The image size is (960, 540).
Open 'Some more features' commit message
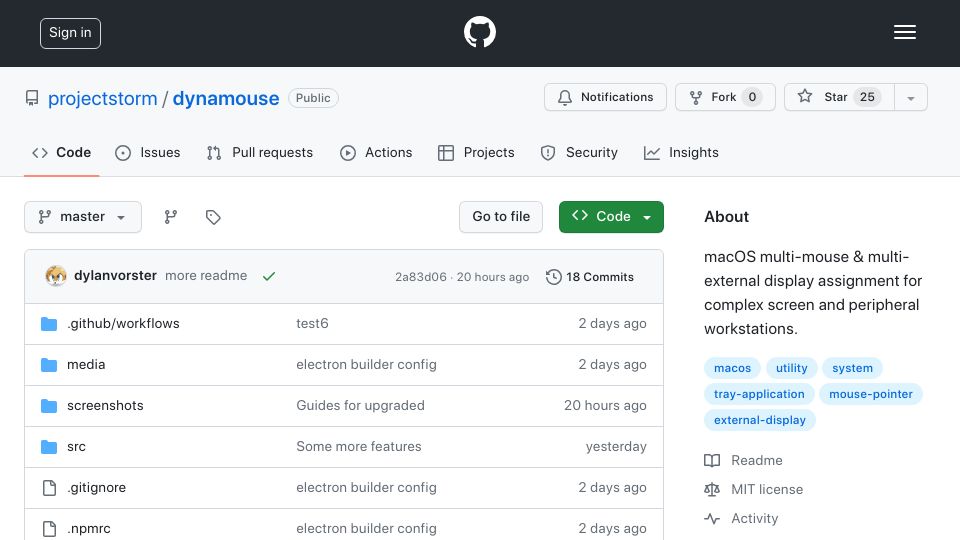pos(359,446)
